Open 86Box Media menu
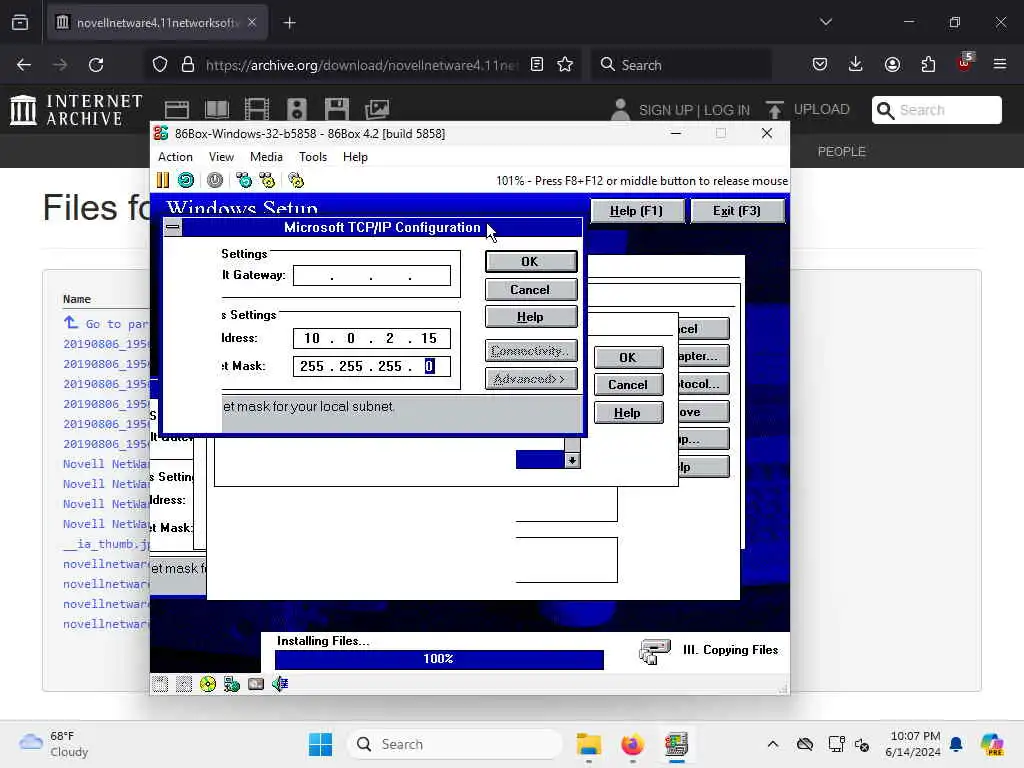Screen dimensions: 1024x768 click(x=266, y=157)
